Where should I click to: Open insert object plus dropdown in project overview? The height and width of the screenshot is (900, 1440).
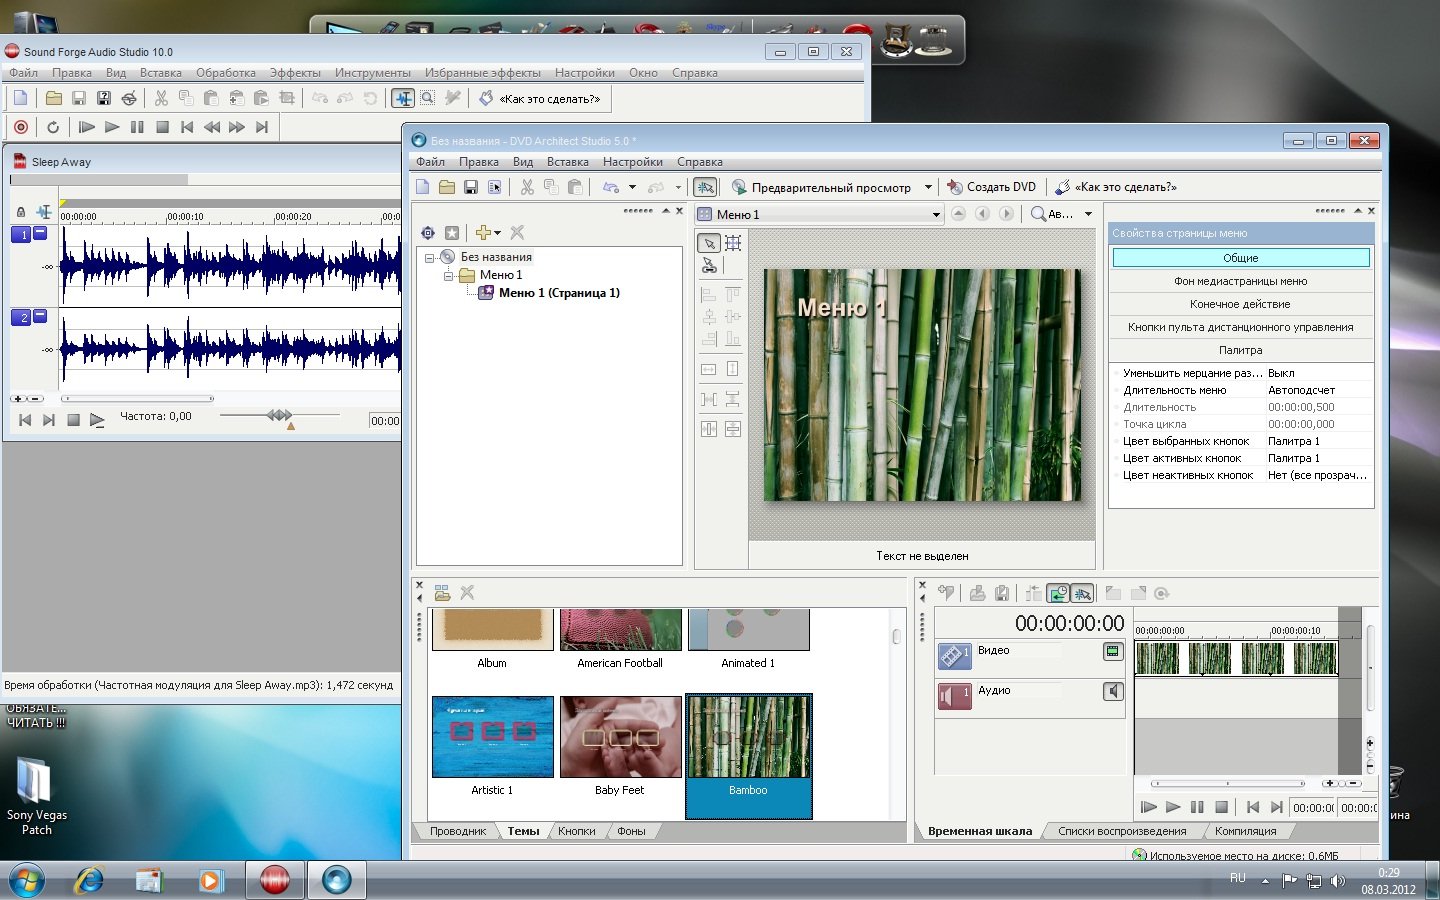[488, 232]
